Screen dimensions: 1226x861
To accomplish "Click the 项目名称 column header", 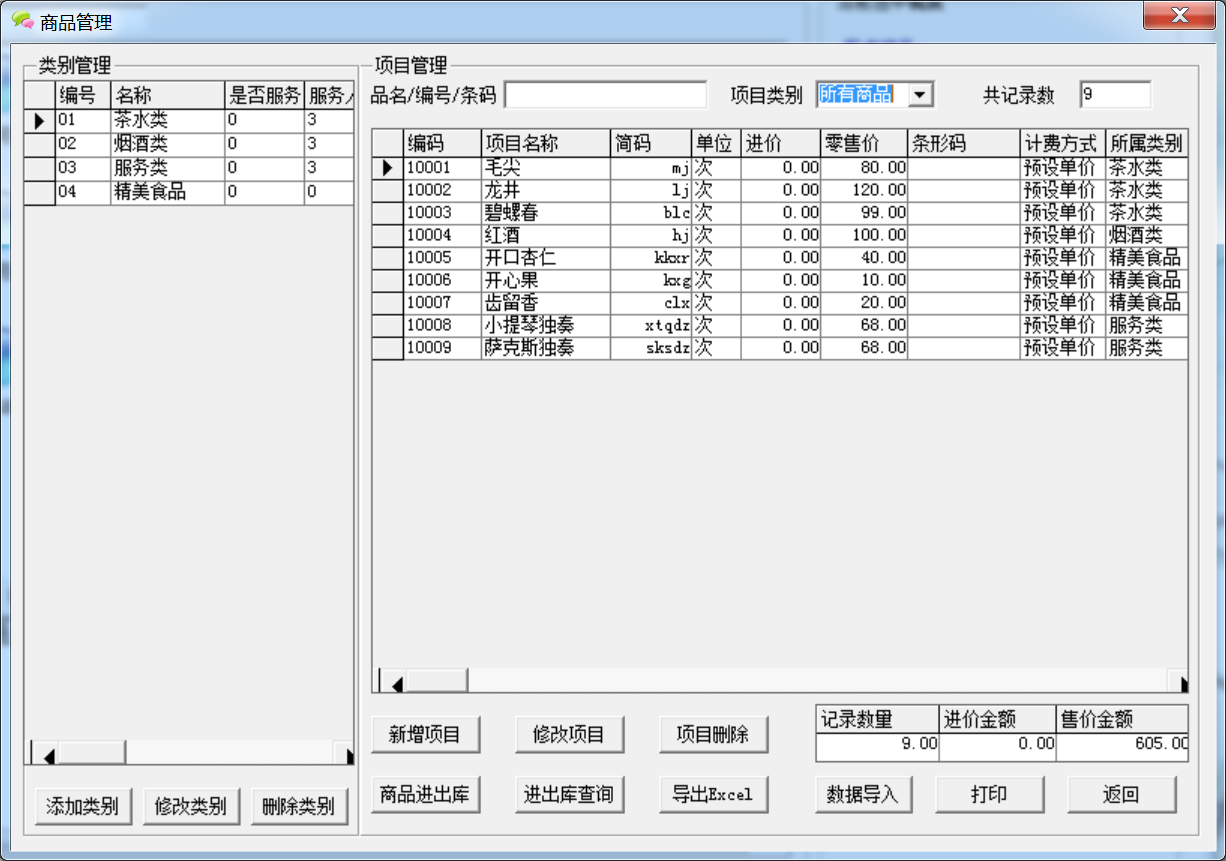I will pyautogui.click(x=546, y=143).
